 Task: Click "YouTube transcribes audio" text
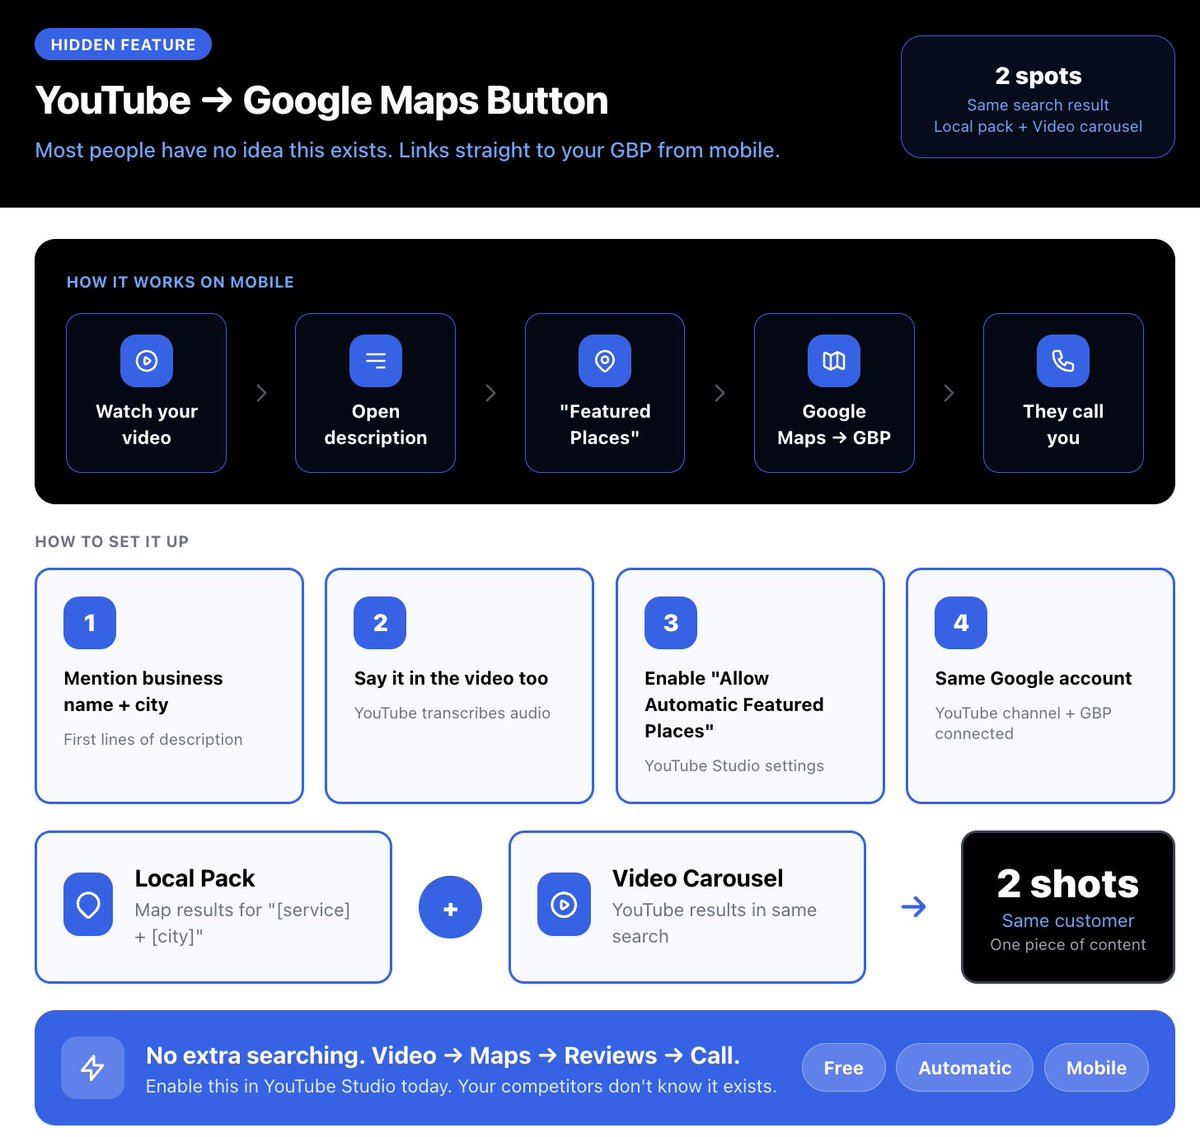452,713
